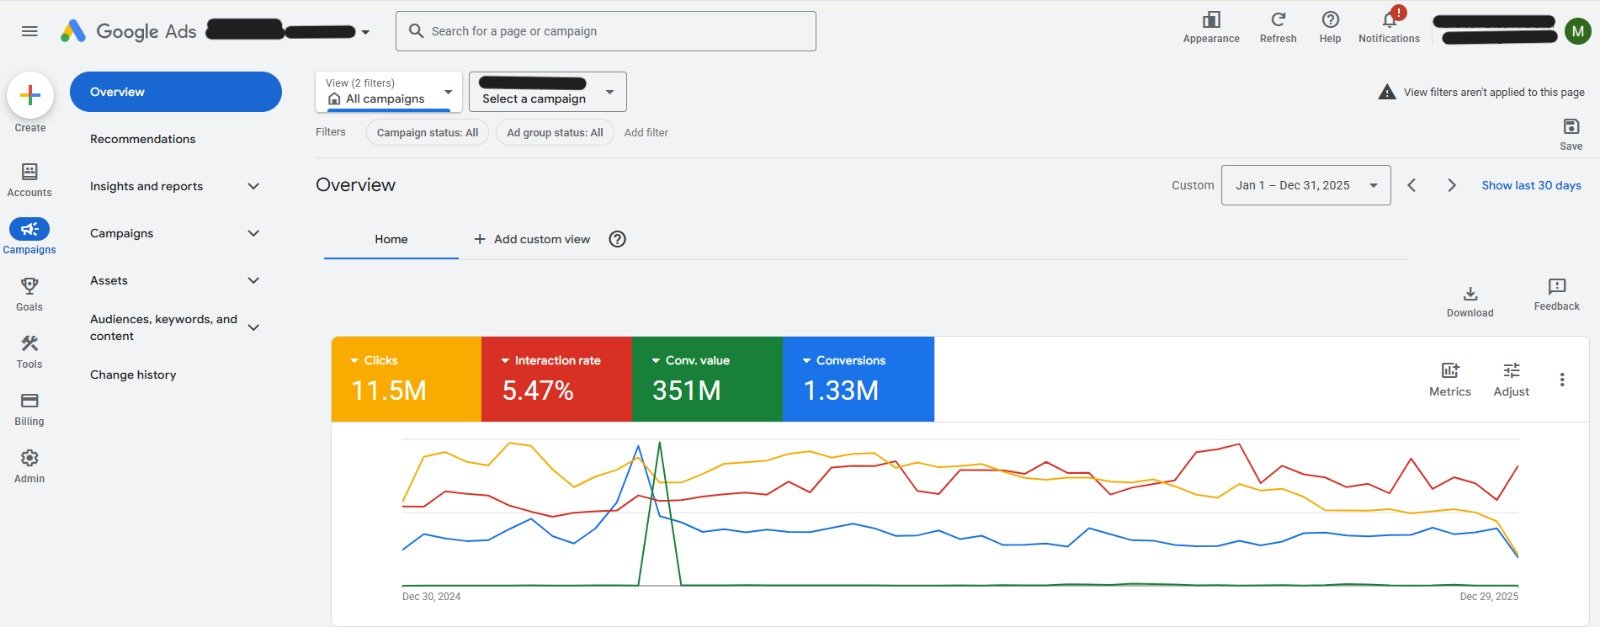The height and width of the screenshot is (627, 1600).
Task: Click the Download chart icon
Action: [x=1469, y=294]
